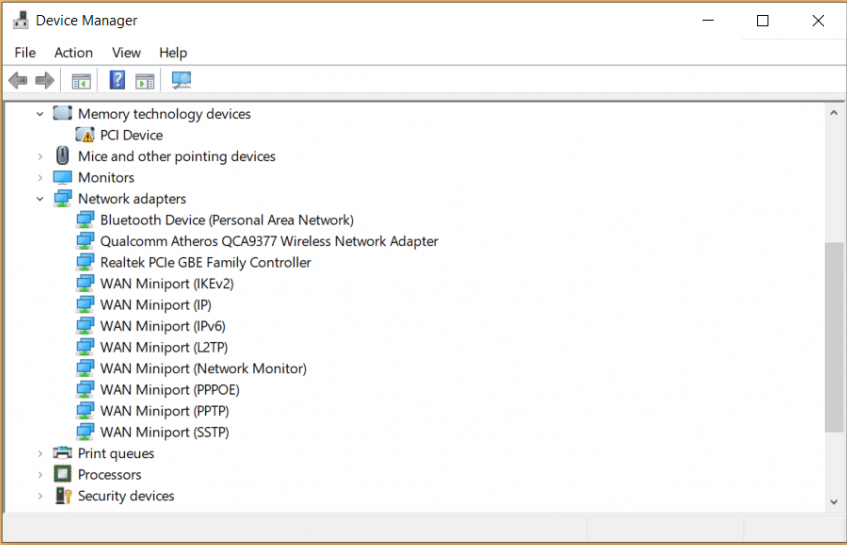Click the Security devices key icon

pos(63,495)
